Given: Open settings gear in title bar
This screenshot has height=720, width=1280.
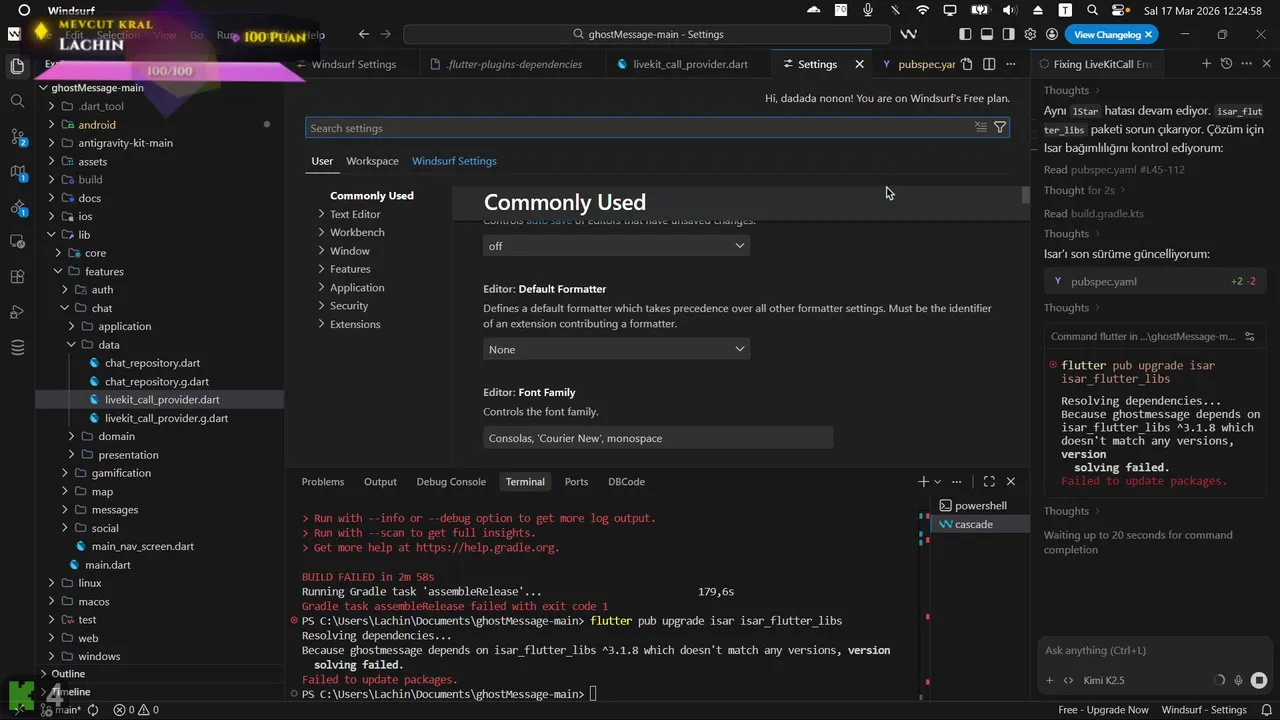Looking at the screenshot, I should pos(1030,34).
